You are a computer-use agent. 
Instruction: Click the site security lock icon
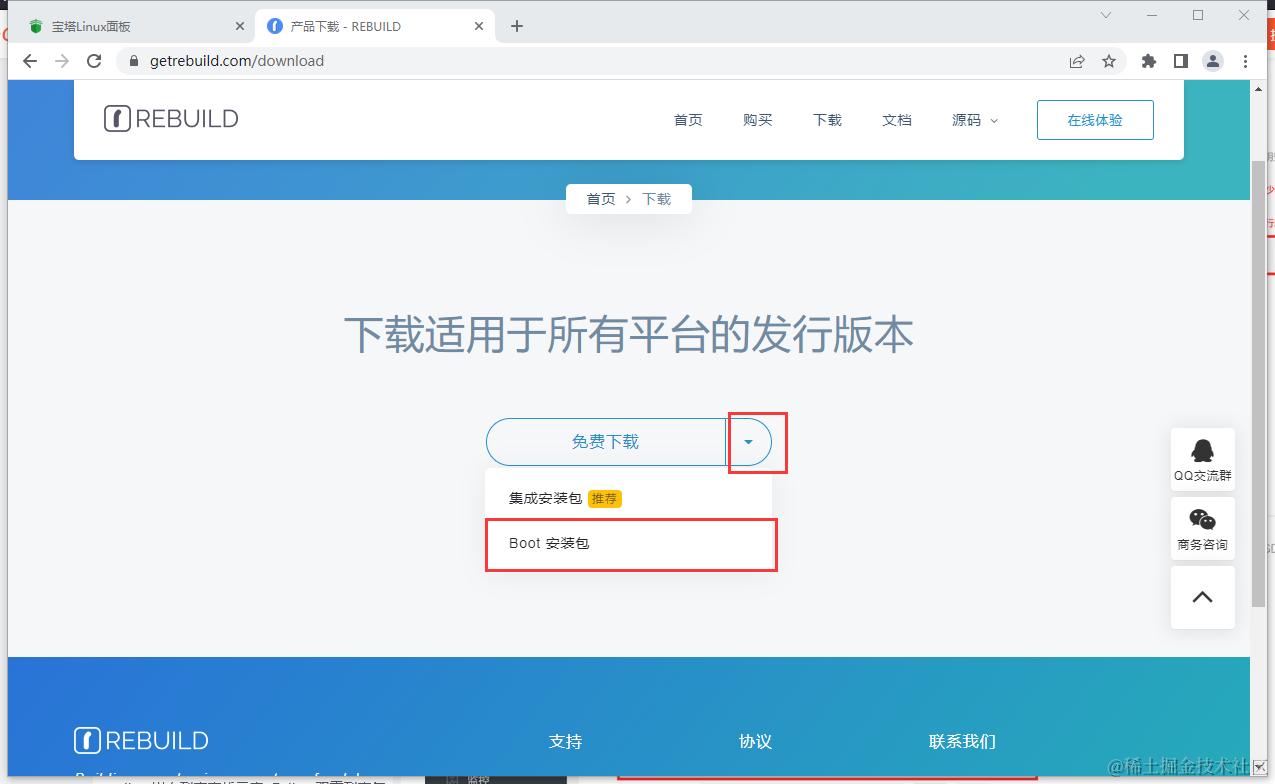pos(133,61)
